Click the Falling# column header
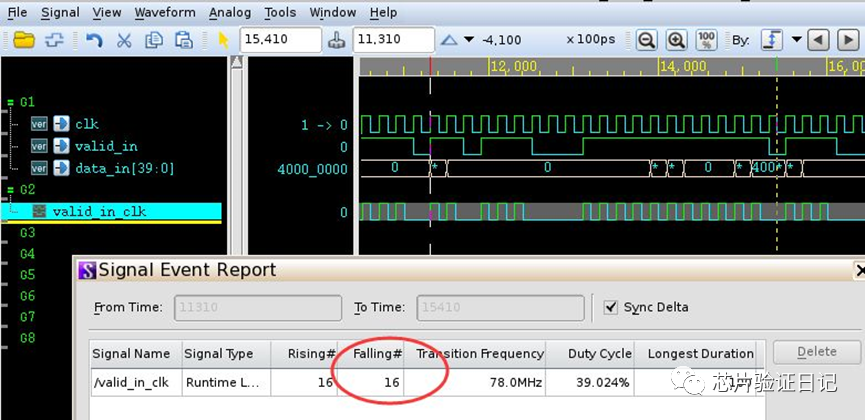Screen dimensions: 865x420 371,354
